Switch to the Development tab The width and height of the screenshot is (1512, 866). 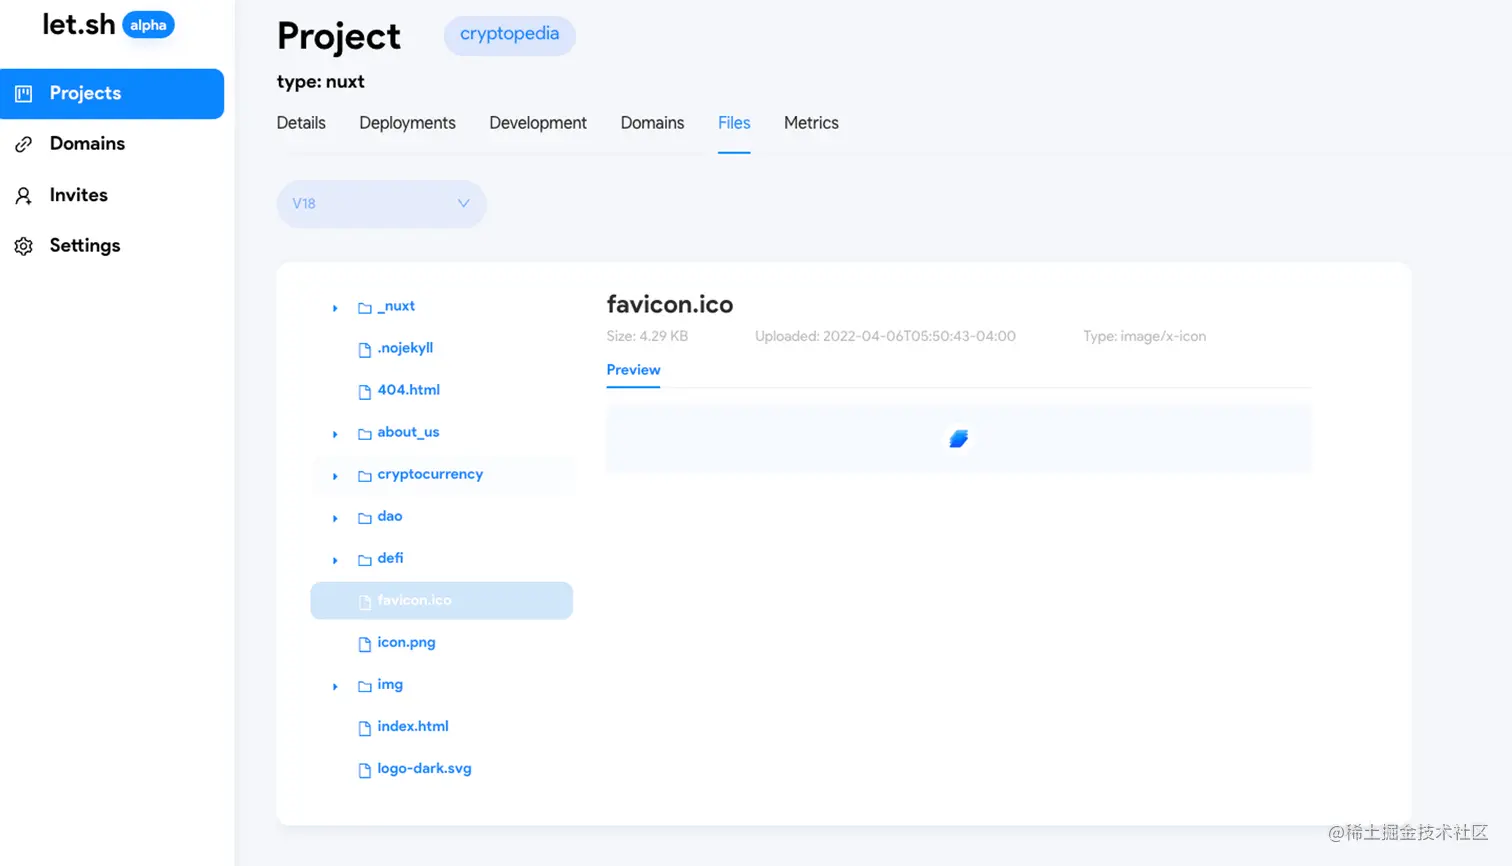pos(538,123)
